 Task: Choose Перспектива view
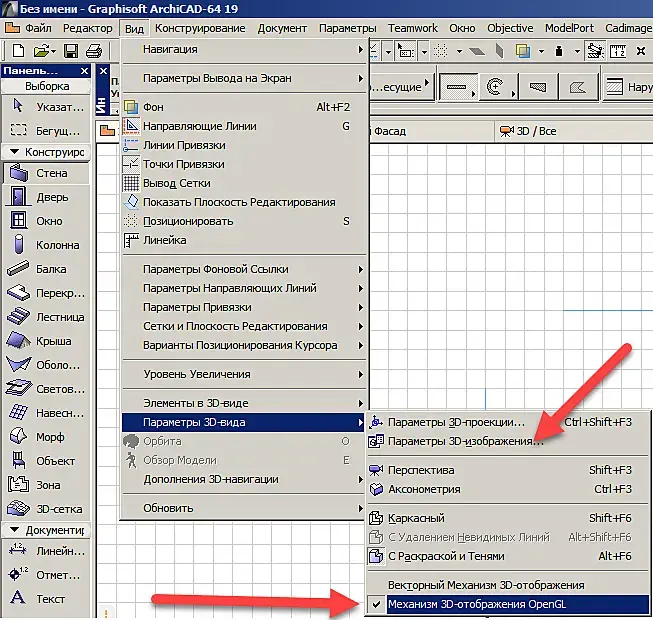tap(508, 470)
